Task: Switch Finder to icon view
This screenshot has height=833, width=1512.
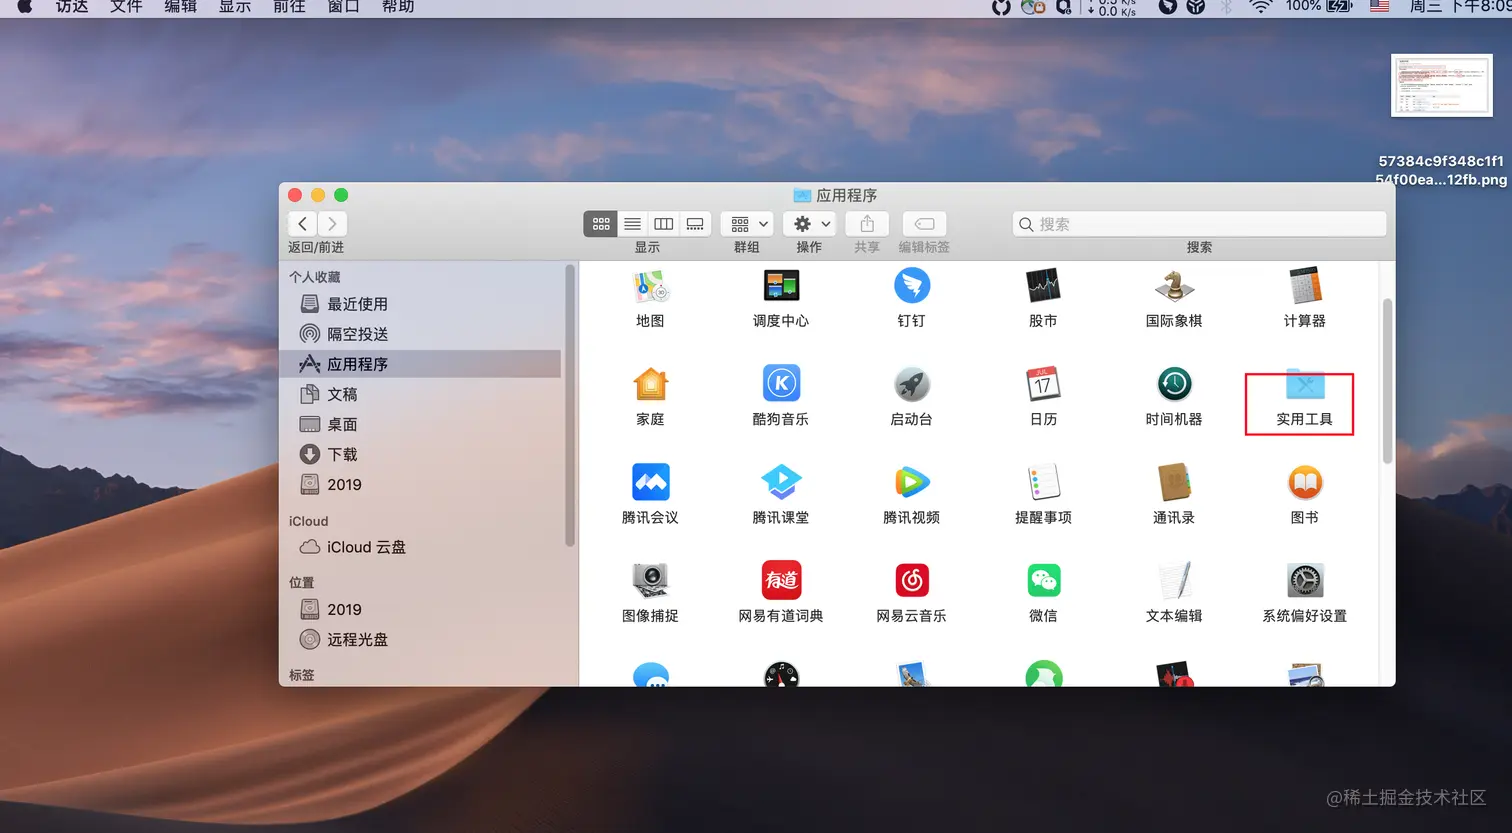Action: (x=601, y=224)
